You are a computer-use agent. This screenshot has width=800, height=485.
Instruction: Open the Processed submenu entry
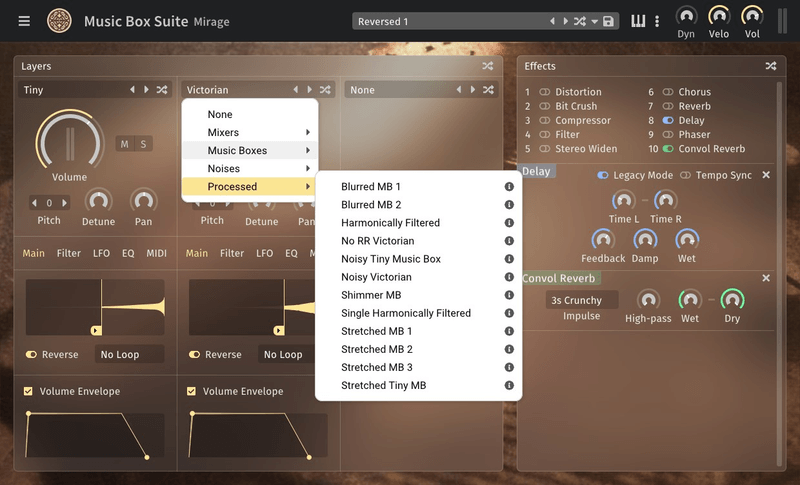(250, 187)
